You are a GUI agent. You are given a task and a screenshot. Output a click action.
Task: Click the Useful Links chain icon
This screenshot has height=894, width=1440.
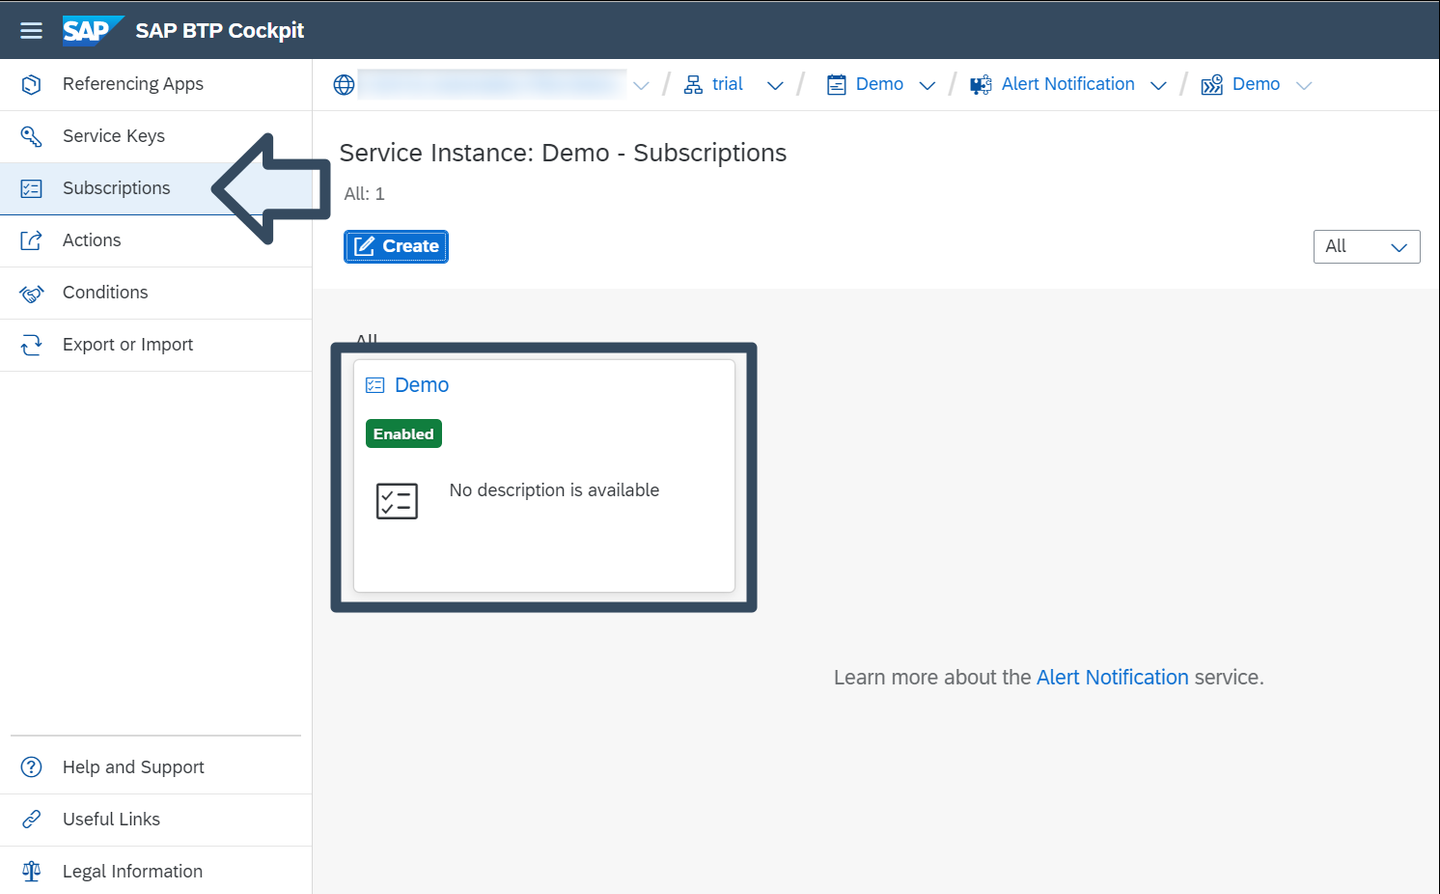[32, 819]
